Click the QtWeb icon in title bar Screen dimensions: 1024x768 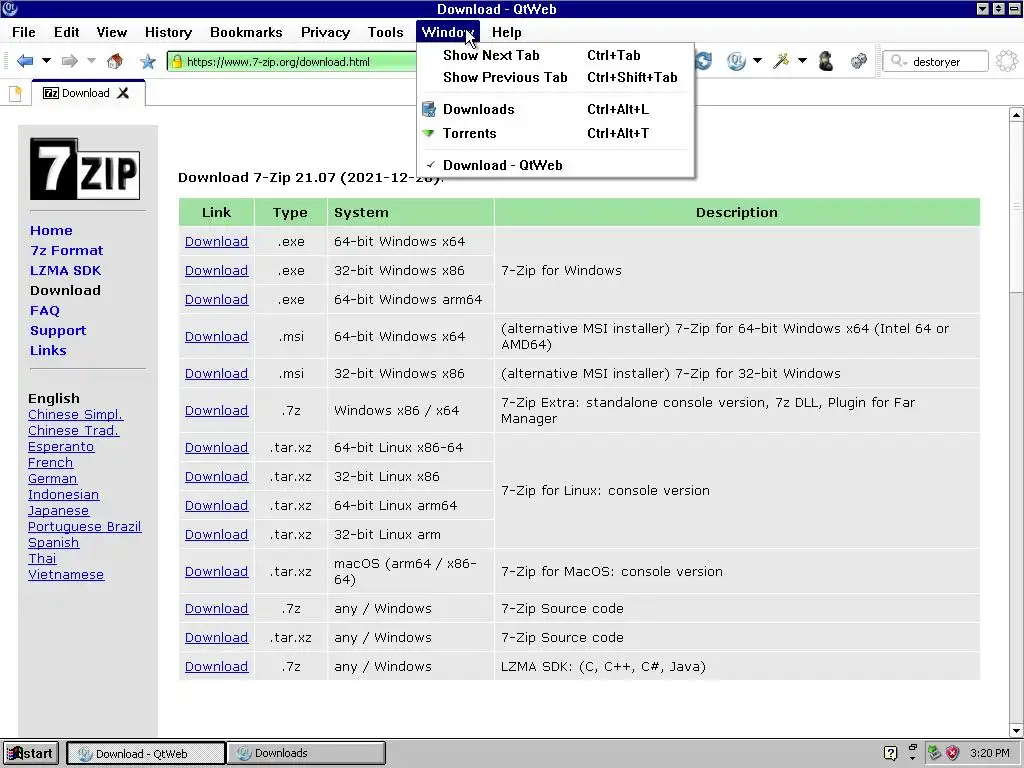(9, 8)
